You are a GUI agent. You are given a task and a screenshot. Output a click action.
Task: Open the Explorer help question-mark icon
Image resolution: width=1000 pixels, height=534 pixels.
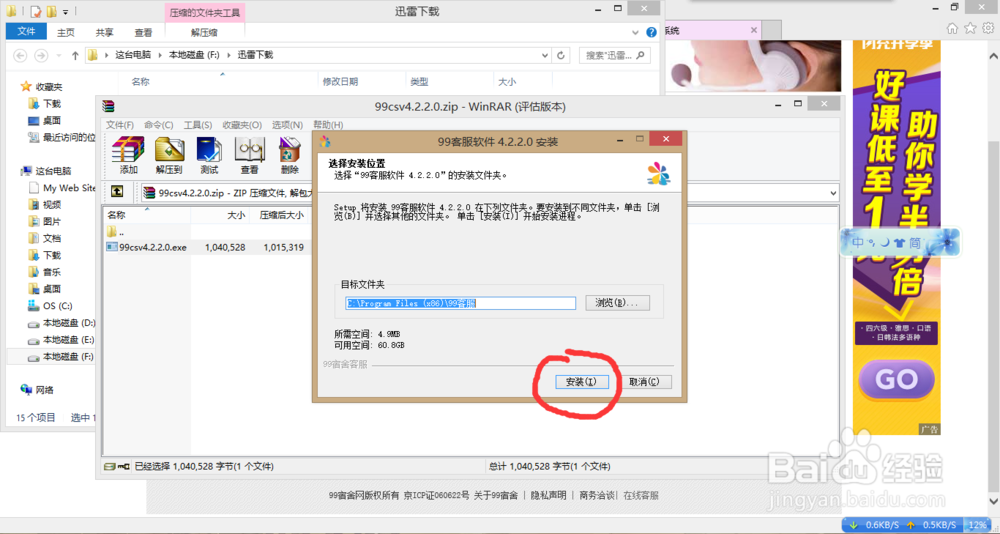tap(651, 32)
